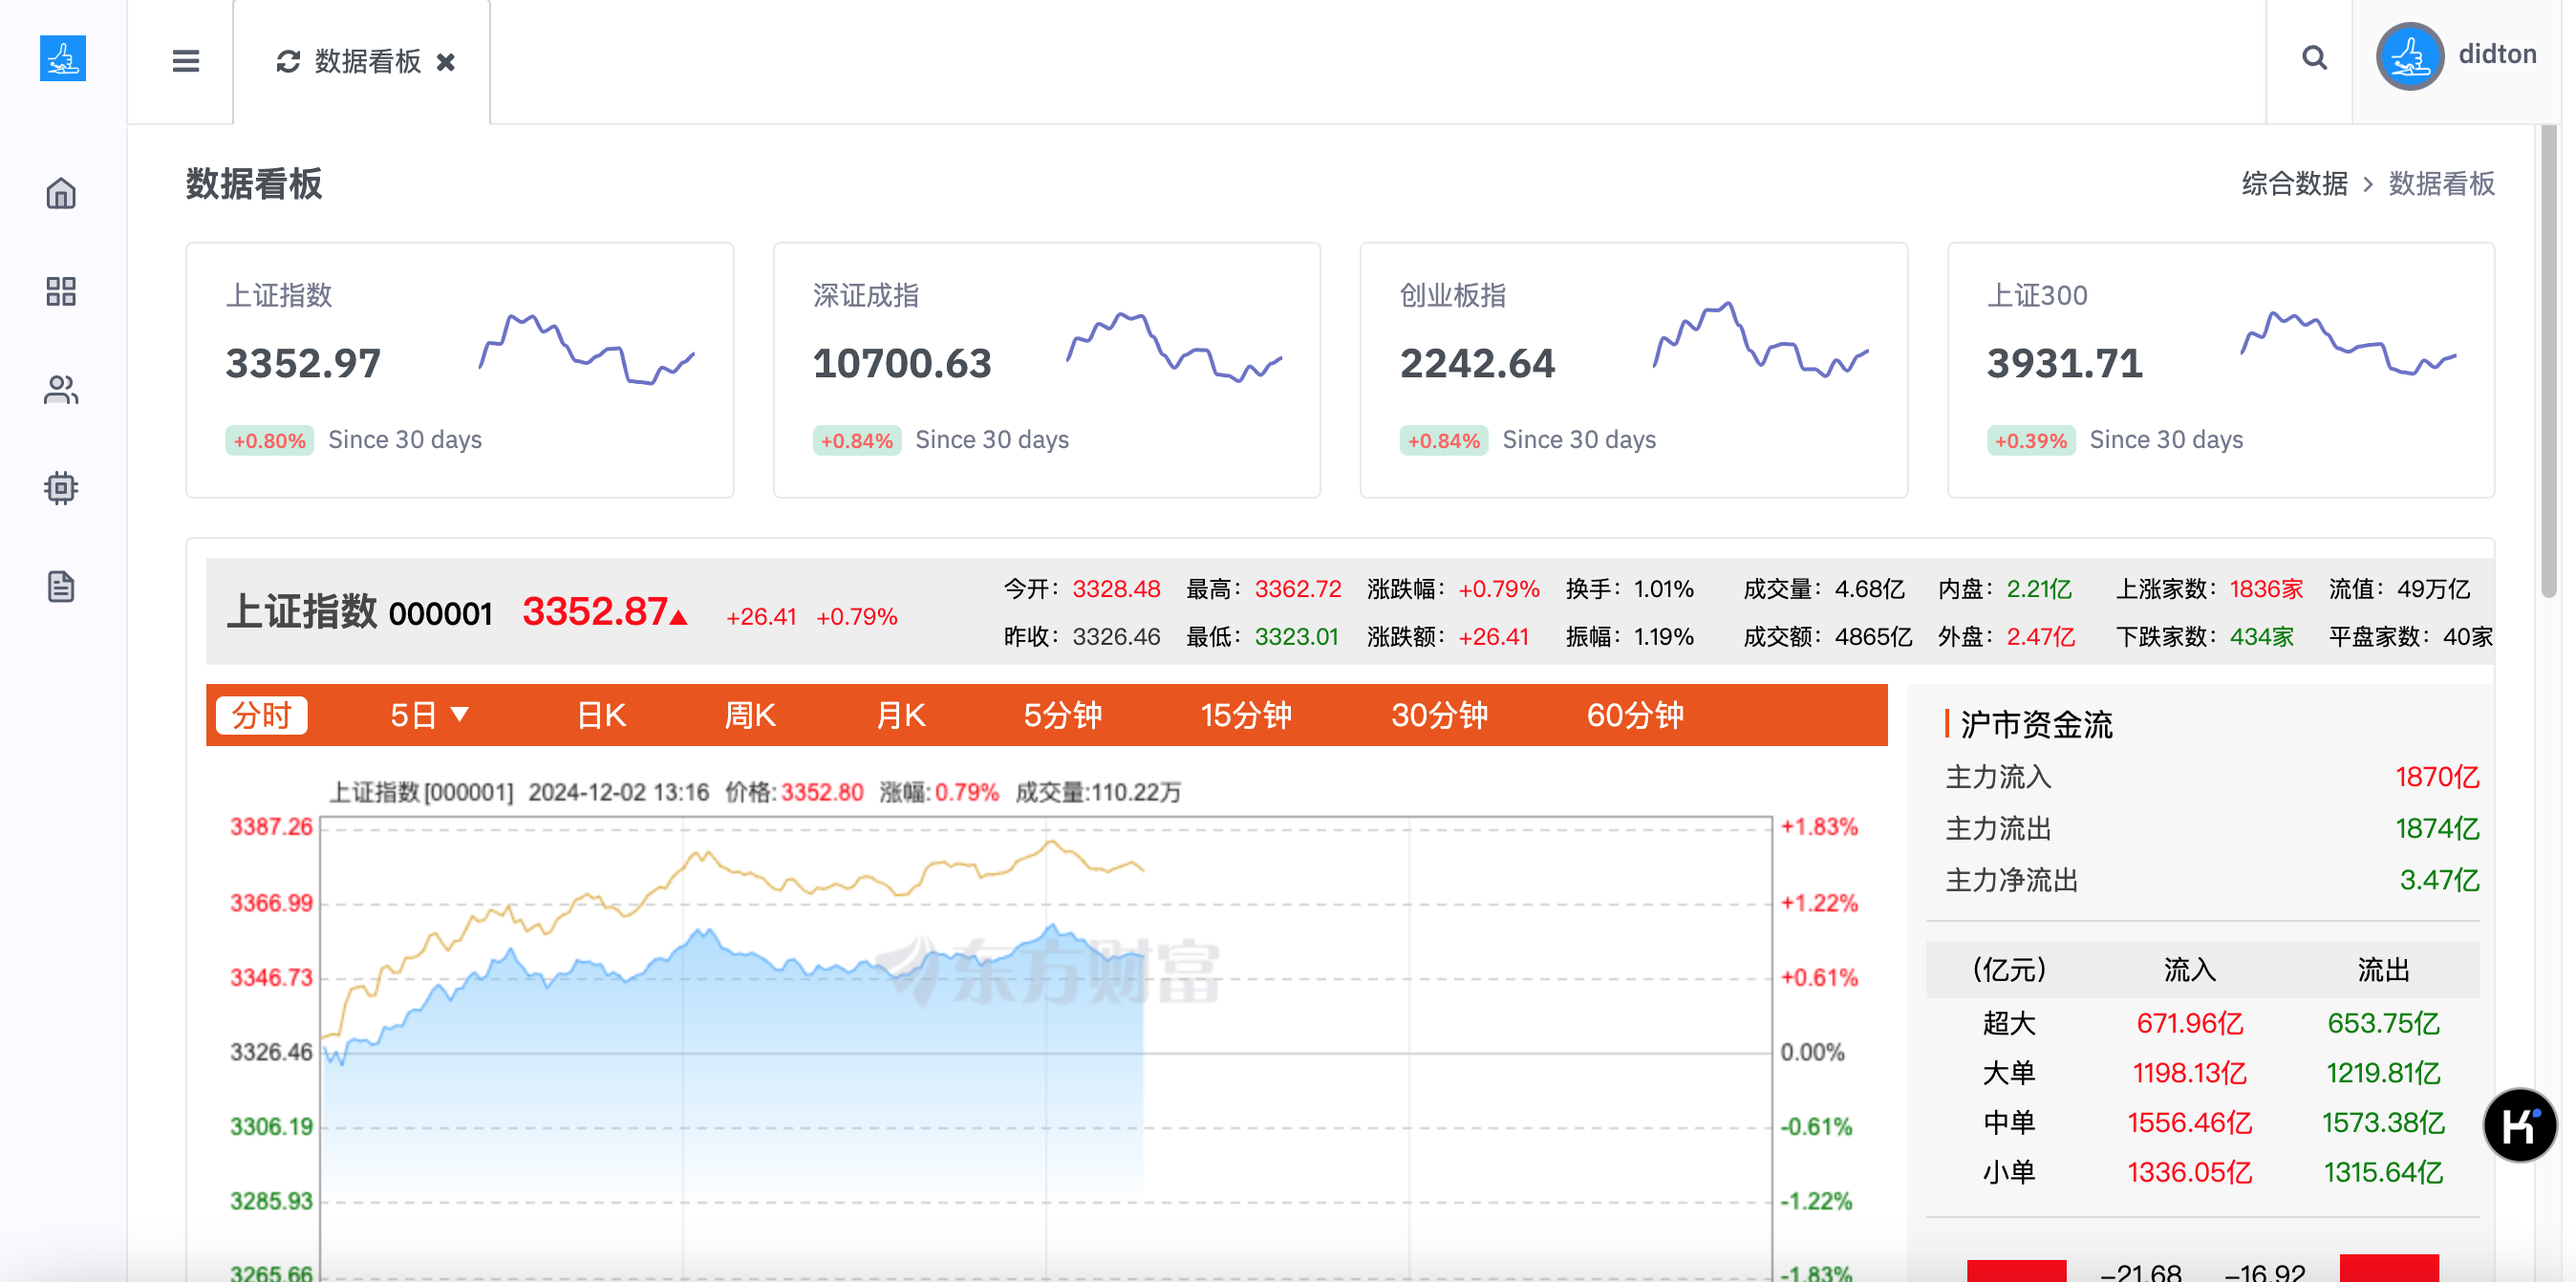
Task: Click 下跌家数 value 434家
Action: (x=2261, y=637)
